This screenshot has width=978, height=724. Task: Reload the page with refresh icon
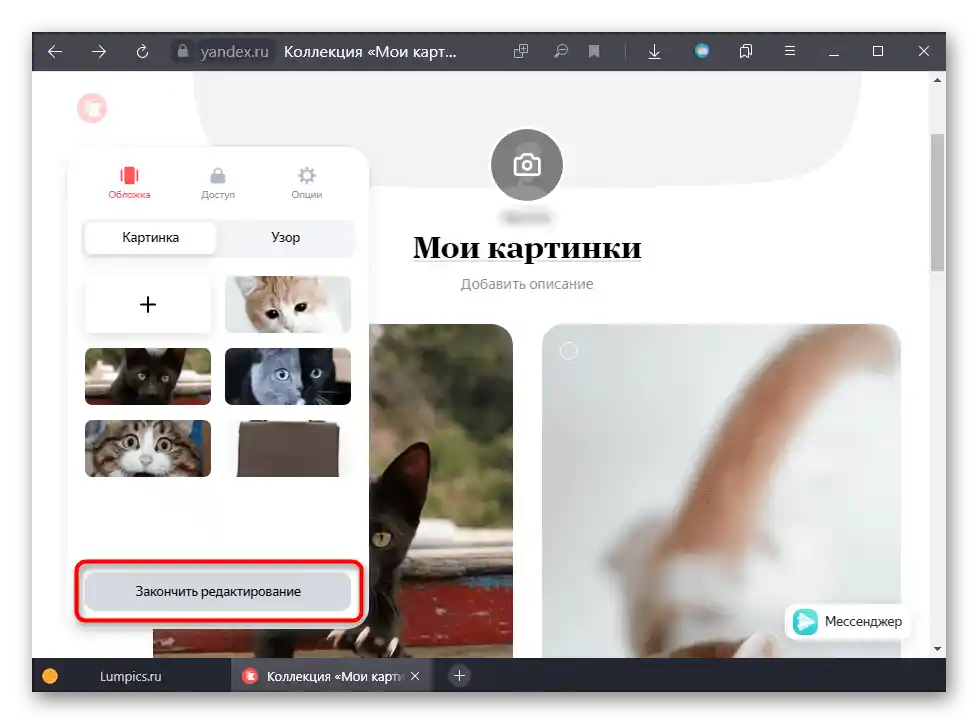142,51
